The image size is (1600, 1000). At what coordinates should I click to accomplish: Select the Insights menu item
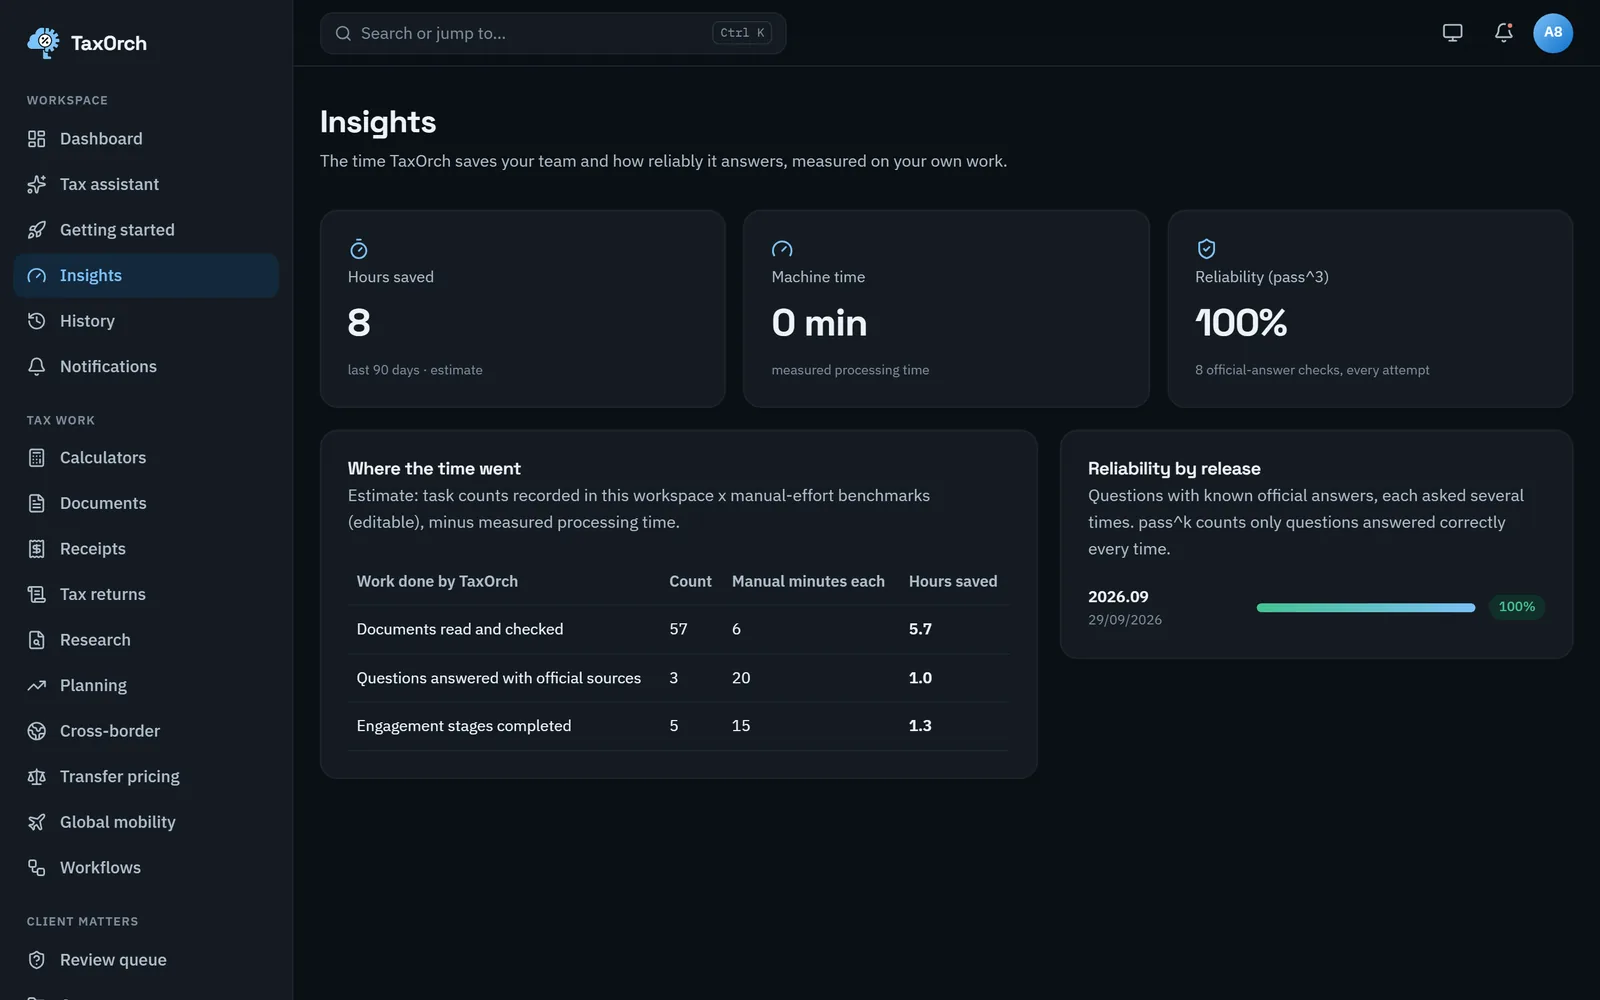pyautogui.click(x=146, y=275)
